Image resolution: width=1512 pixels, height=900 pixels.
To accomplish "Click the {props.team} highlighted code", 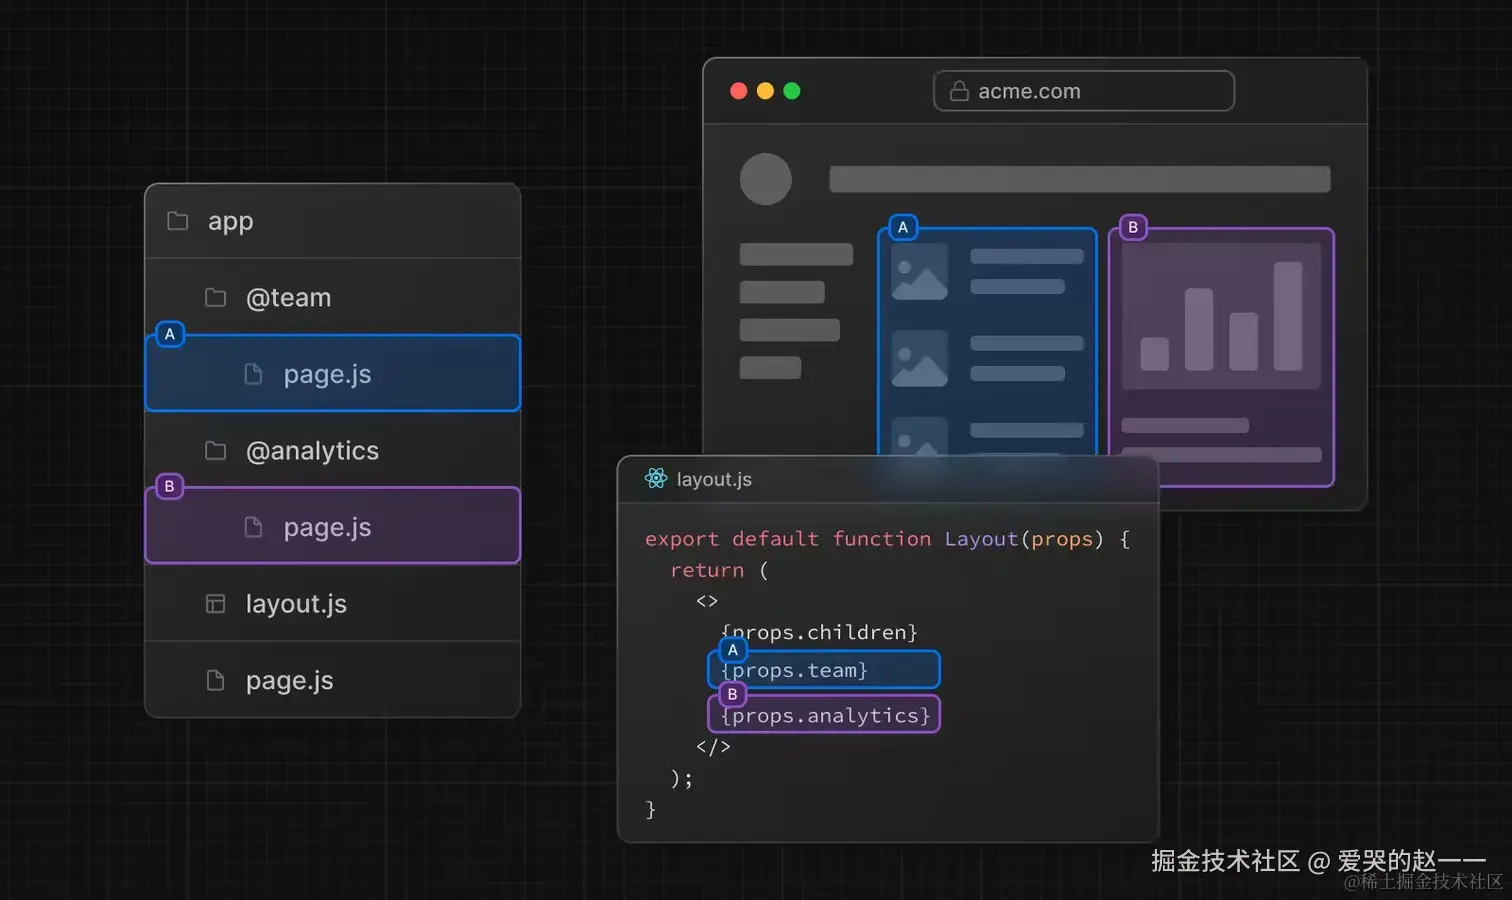I will click(824, 670).
